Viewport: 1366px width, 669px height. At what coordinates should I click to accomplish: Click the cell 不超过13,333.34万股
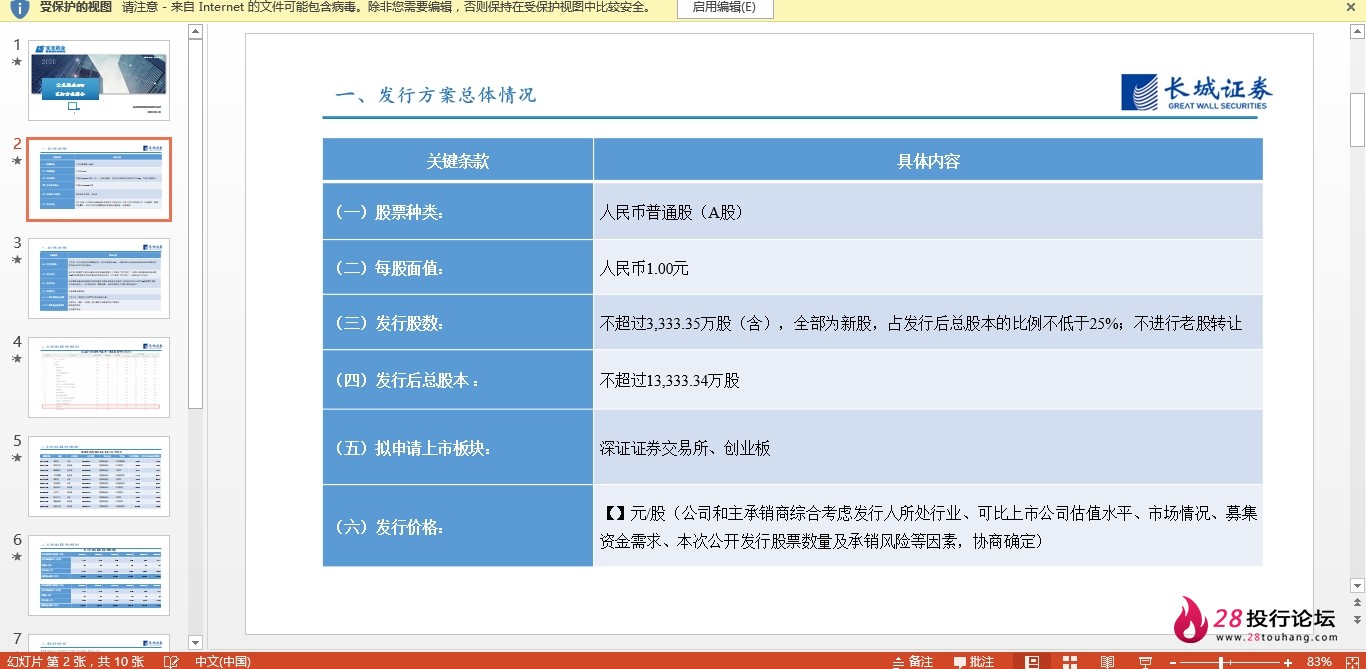(x=928, y=380)
